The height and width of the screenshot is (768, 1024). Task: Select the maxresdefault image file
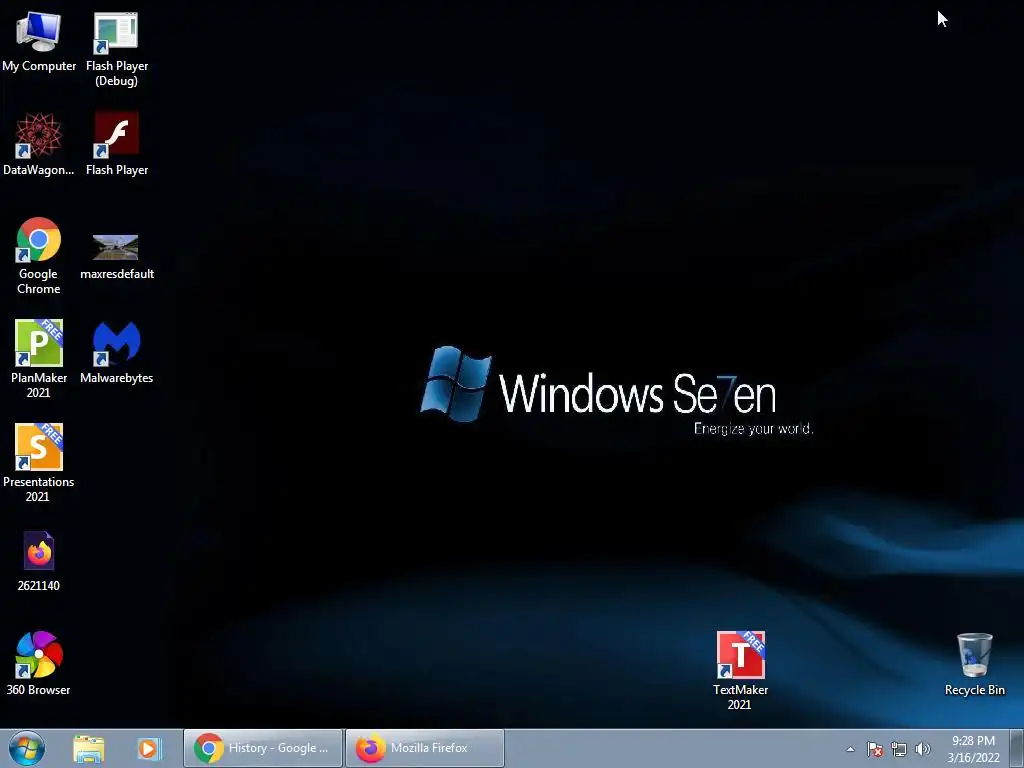tap(116, 257)
